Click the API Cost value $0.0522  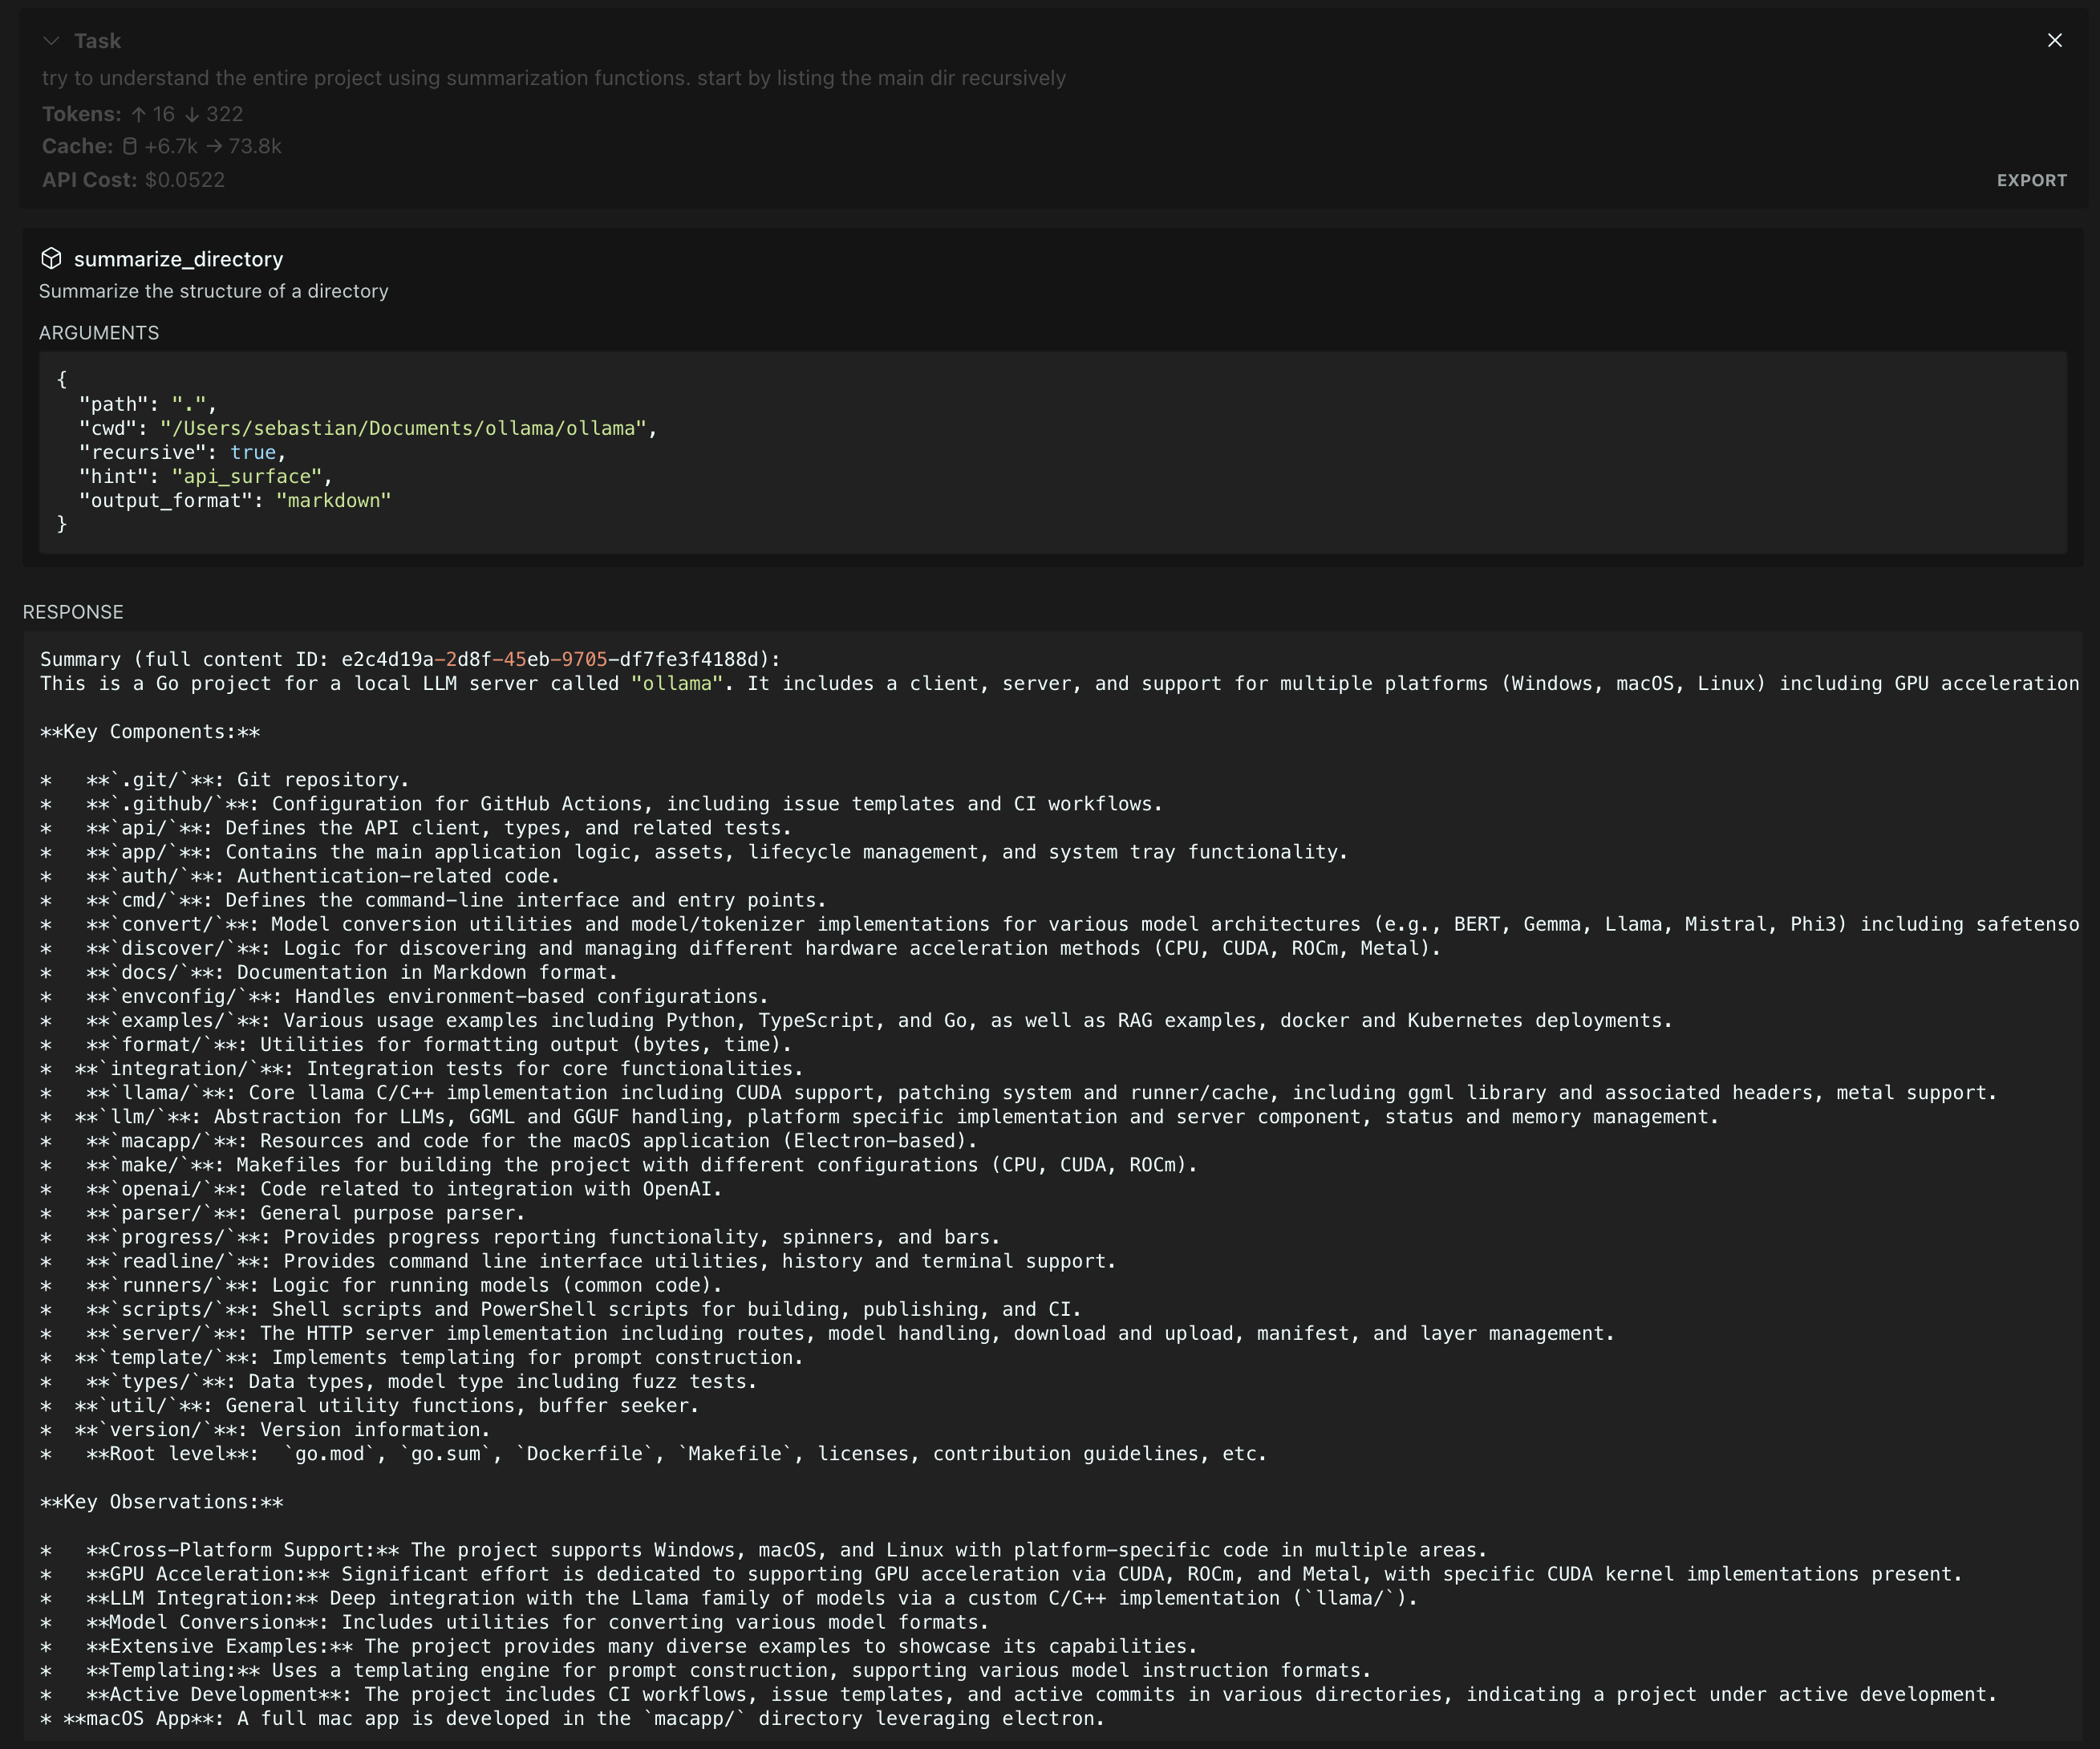point(184,180)
